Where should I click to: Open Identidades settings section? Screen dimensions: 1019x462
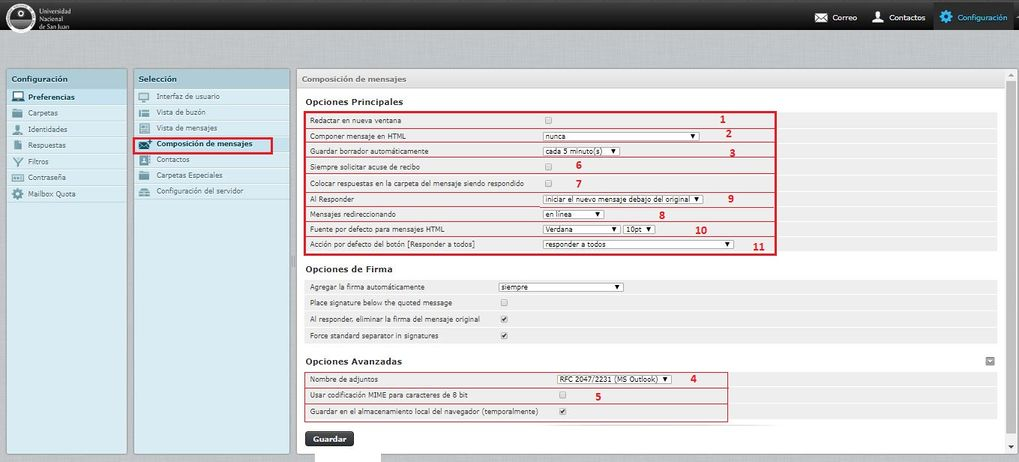(47, 129)
